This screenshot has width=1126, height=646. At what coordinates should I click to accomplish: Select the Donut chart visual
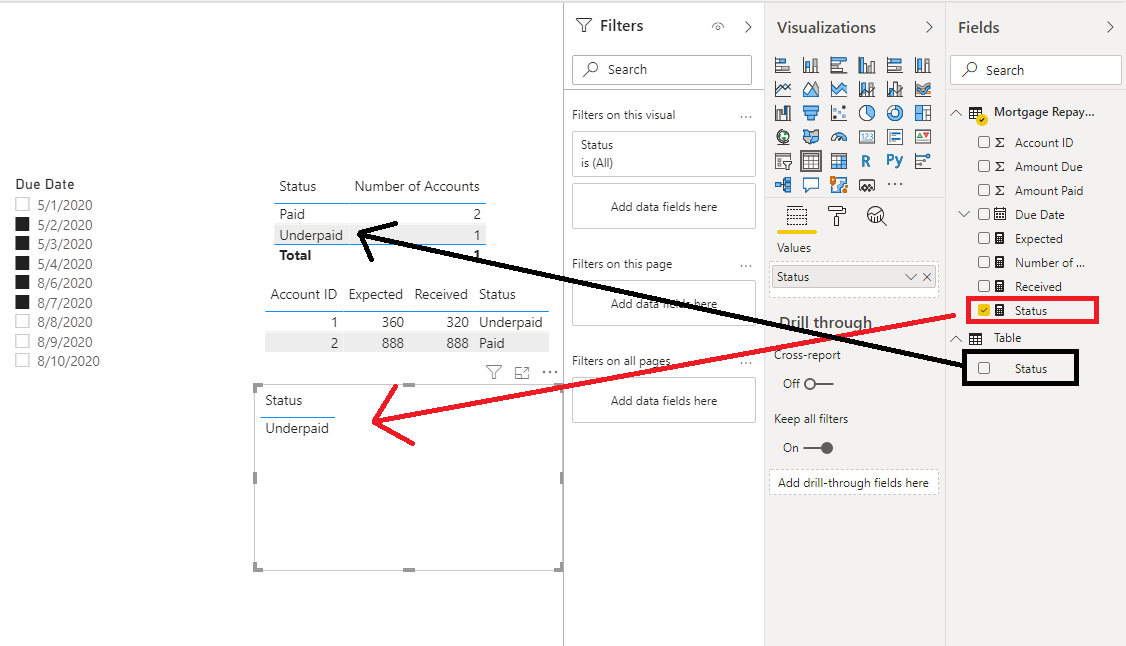pos(895,113)
